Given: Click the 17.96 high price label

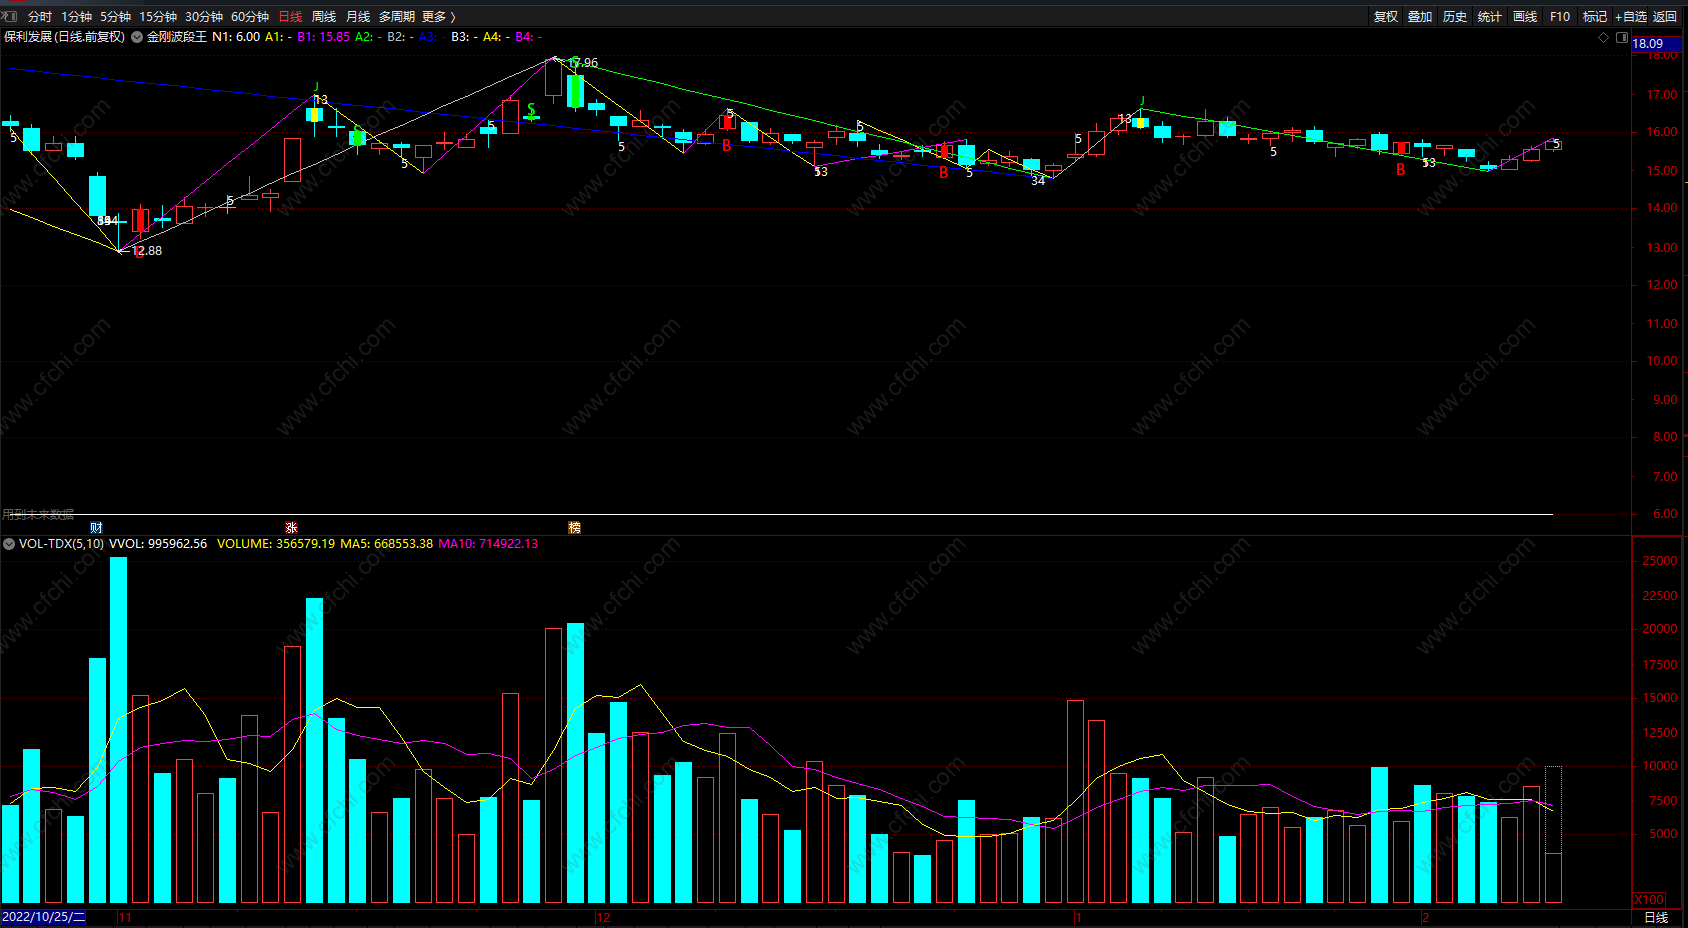Looking at the screenshot, I should tap(583, 63).
